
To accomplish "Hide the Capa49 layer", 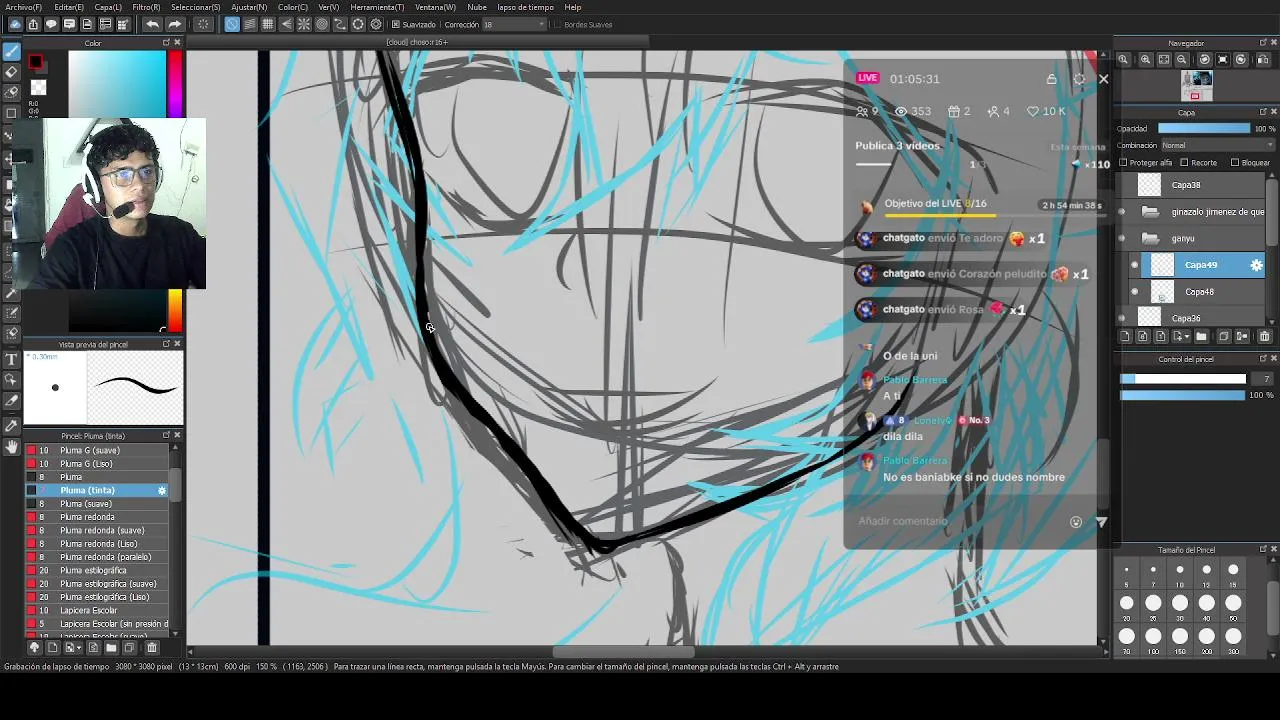I will 1134,265.
